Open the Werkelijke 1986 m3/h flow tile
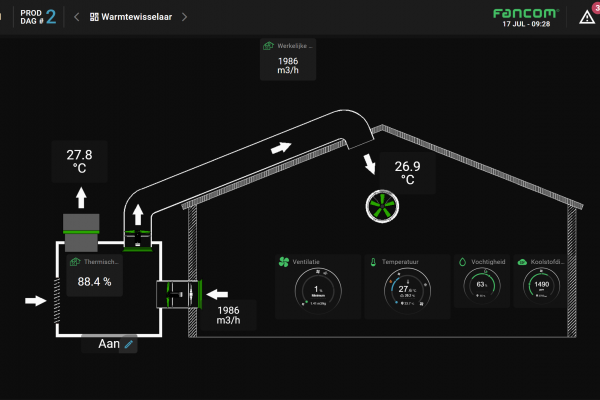This screenshot has height=400, width=600. (x=287, y=60)
